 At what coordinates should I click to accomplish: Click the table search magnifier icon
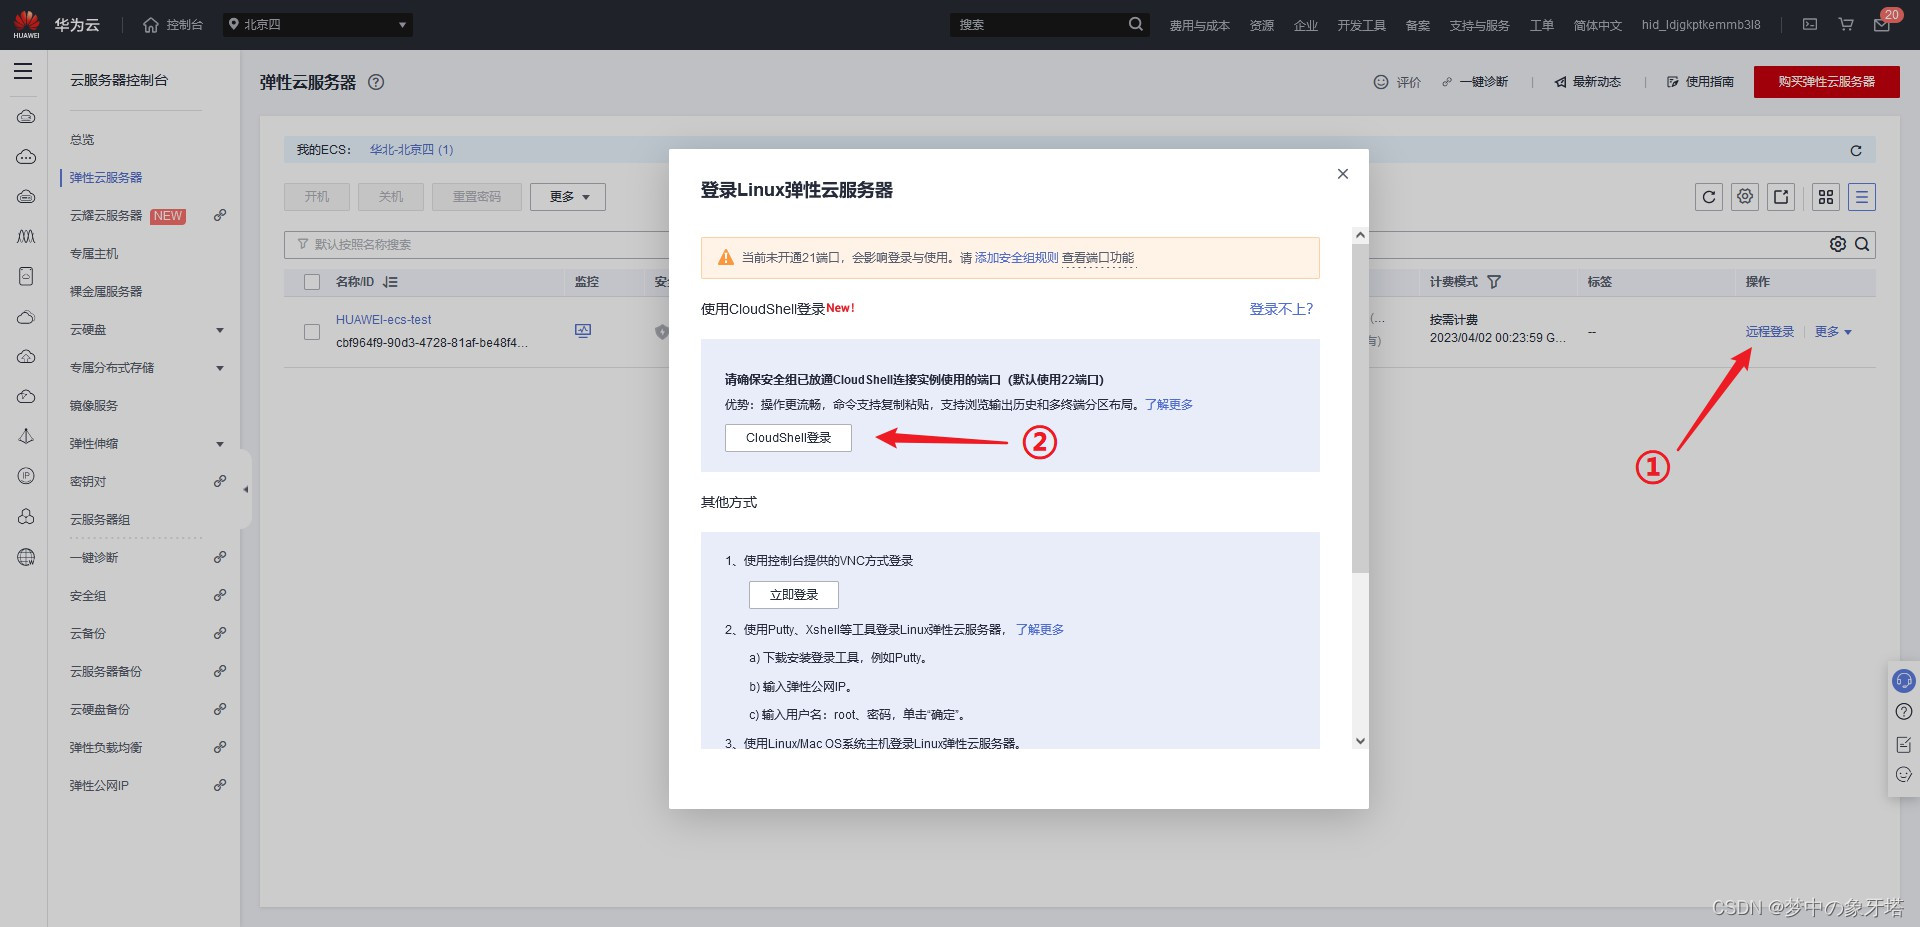[x=1862, y=244]
